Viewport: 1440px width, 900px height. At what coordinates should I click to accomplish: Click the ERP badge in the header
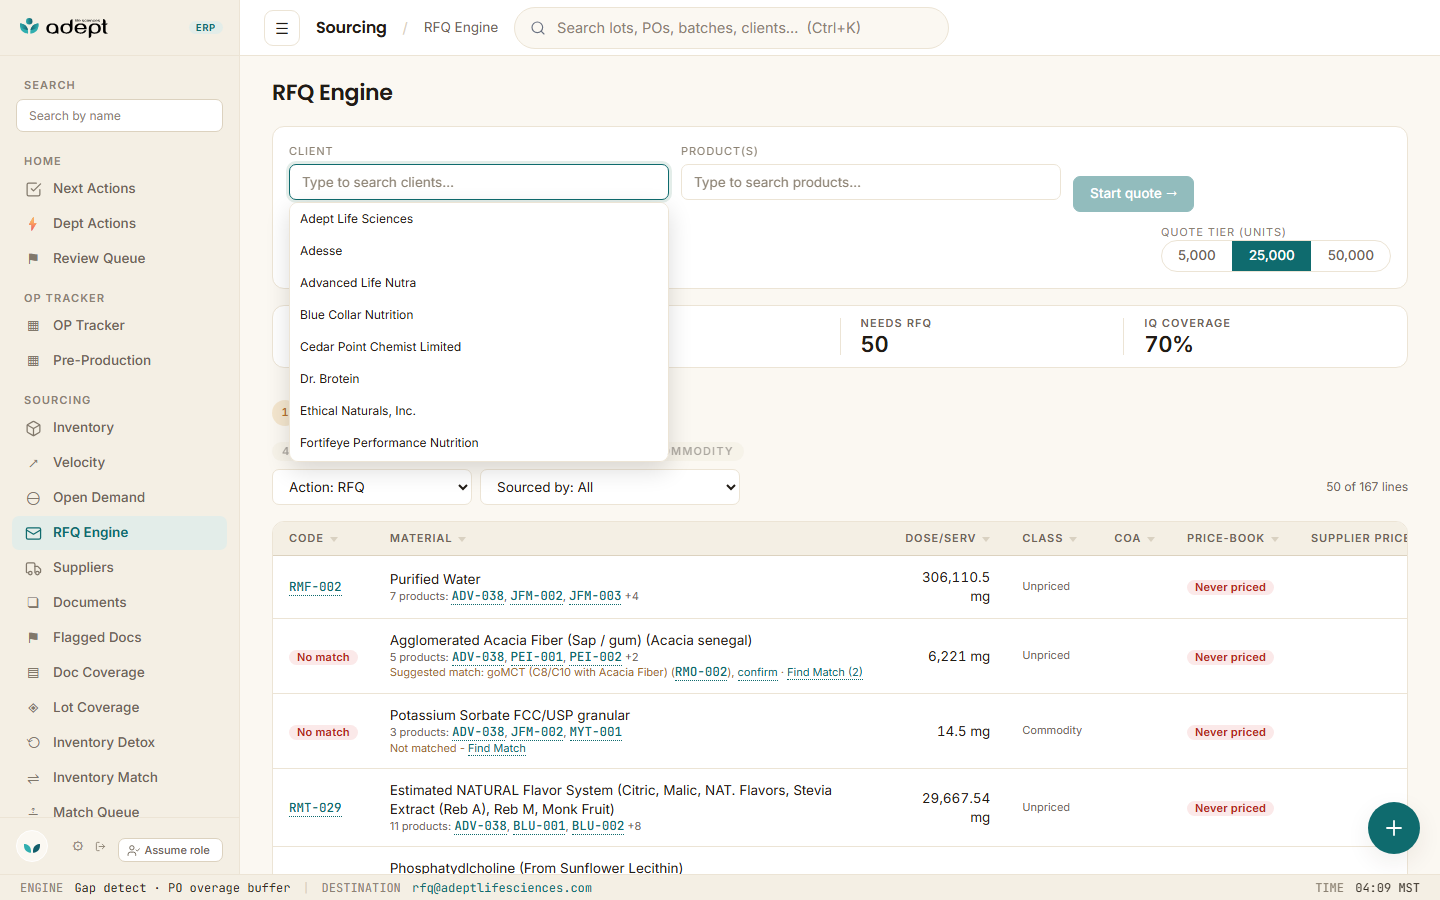coord(206,28)
